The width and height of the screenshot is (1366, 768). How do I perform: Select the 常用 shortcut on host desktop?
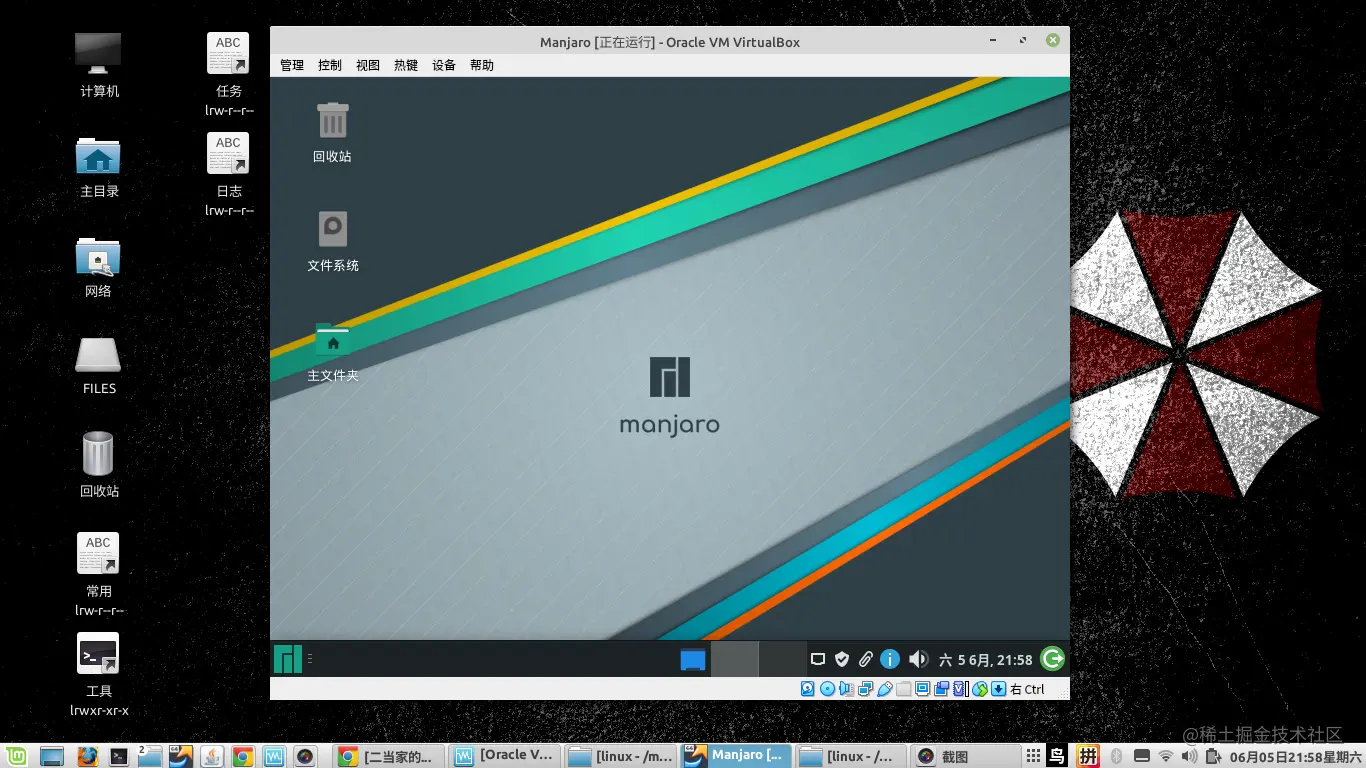[x=99, y=574]
